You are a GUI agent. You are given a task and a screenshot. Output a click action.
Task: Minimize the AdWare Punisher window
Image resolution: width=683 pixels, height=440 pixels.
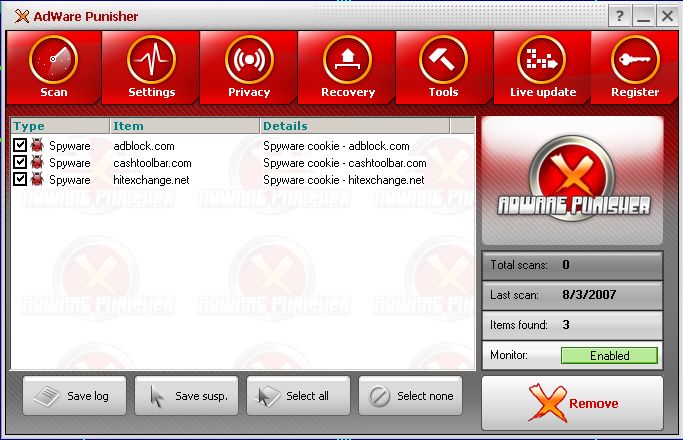tap(643, 17)
